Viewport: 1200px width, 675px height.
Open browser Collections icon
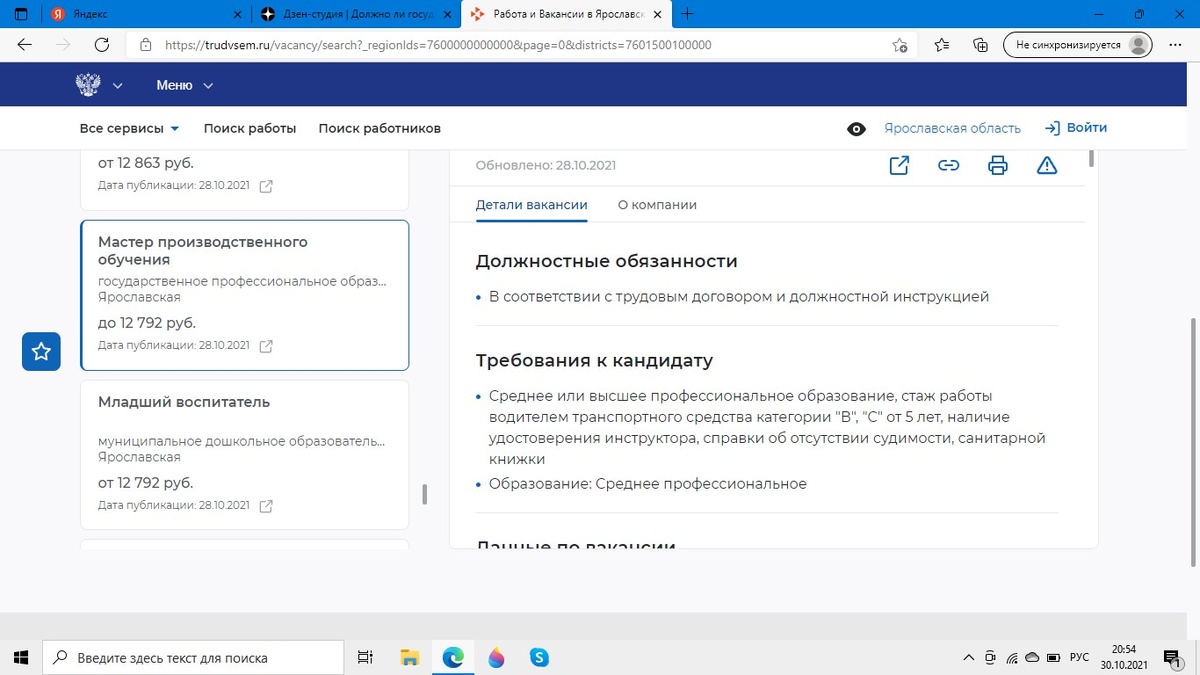981,45
